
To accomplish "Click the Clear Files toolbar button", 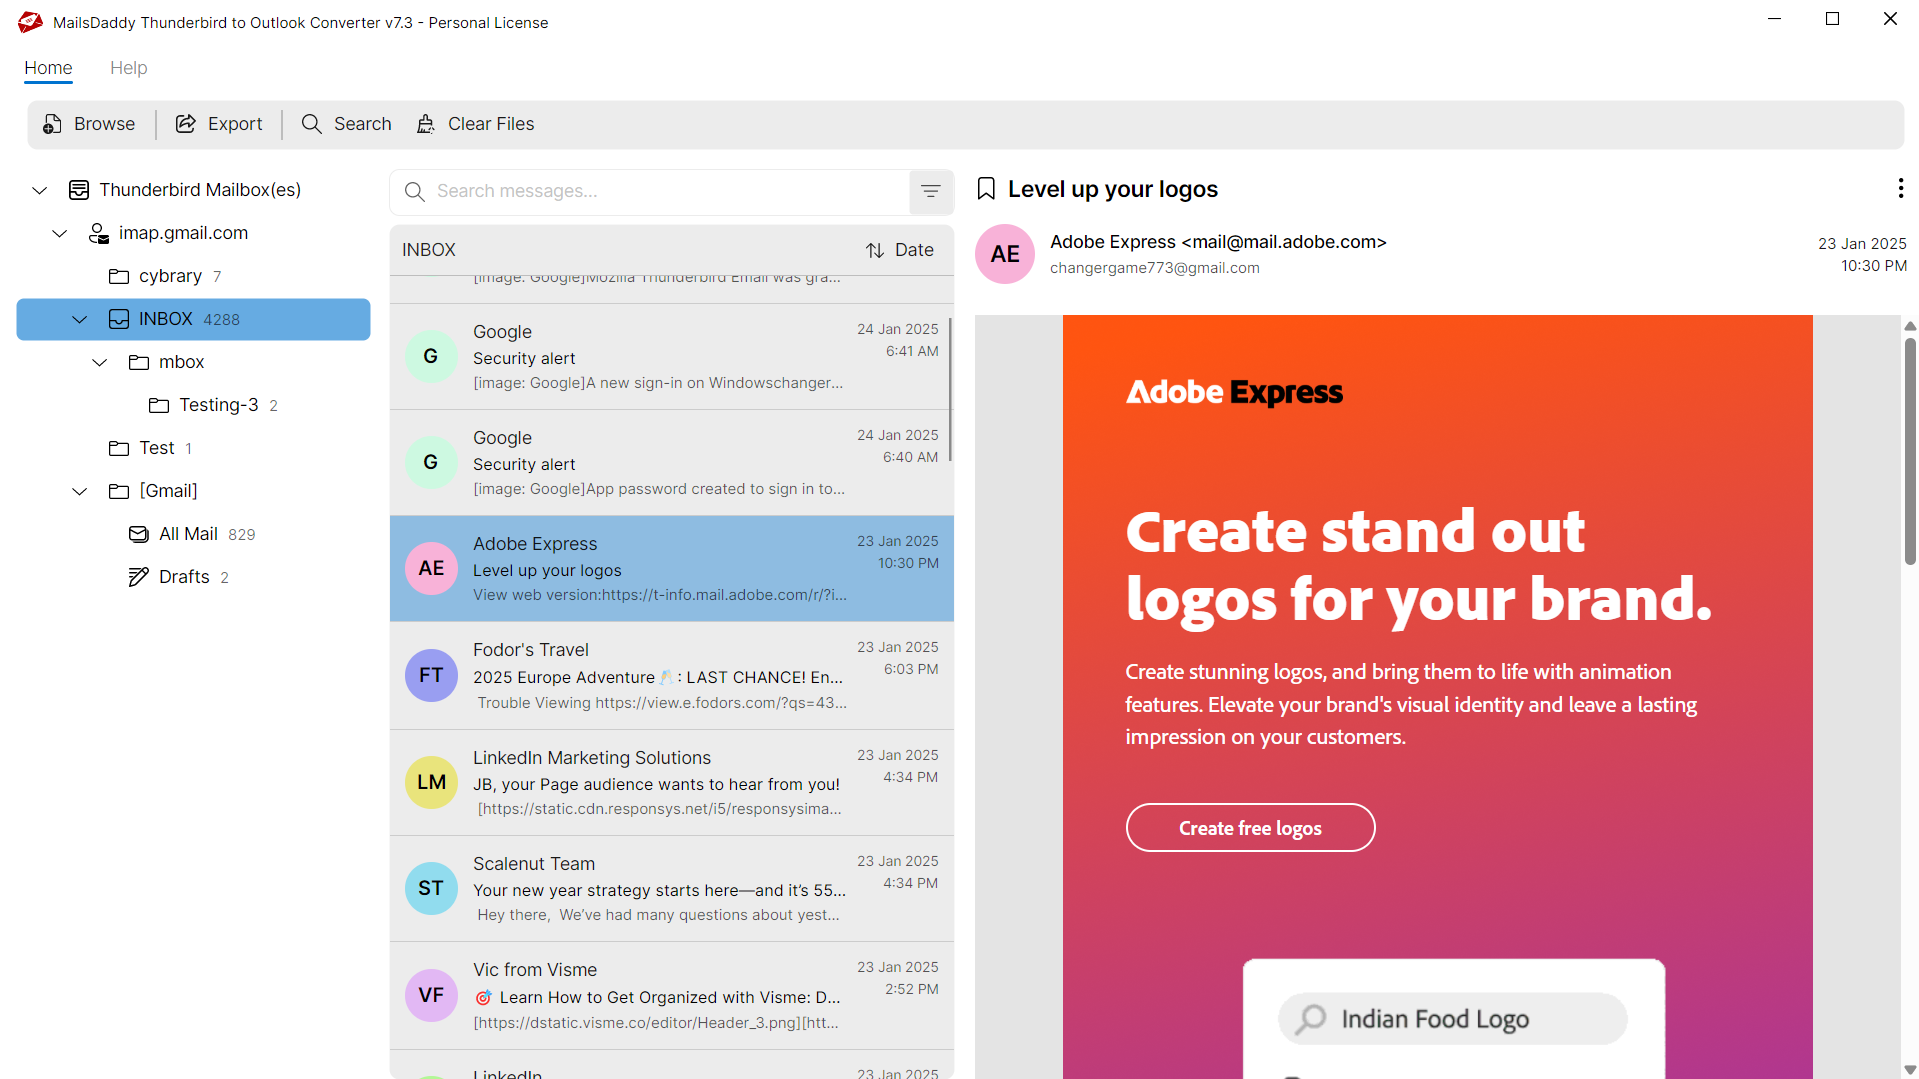I will click(x=476, y=124).
